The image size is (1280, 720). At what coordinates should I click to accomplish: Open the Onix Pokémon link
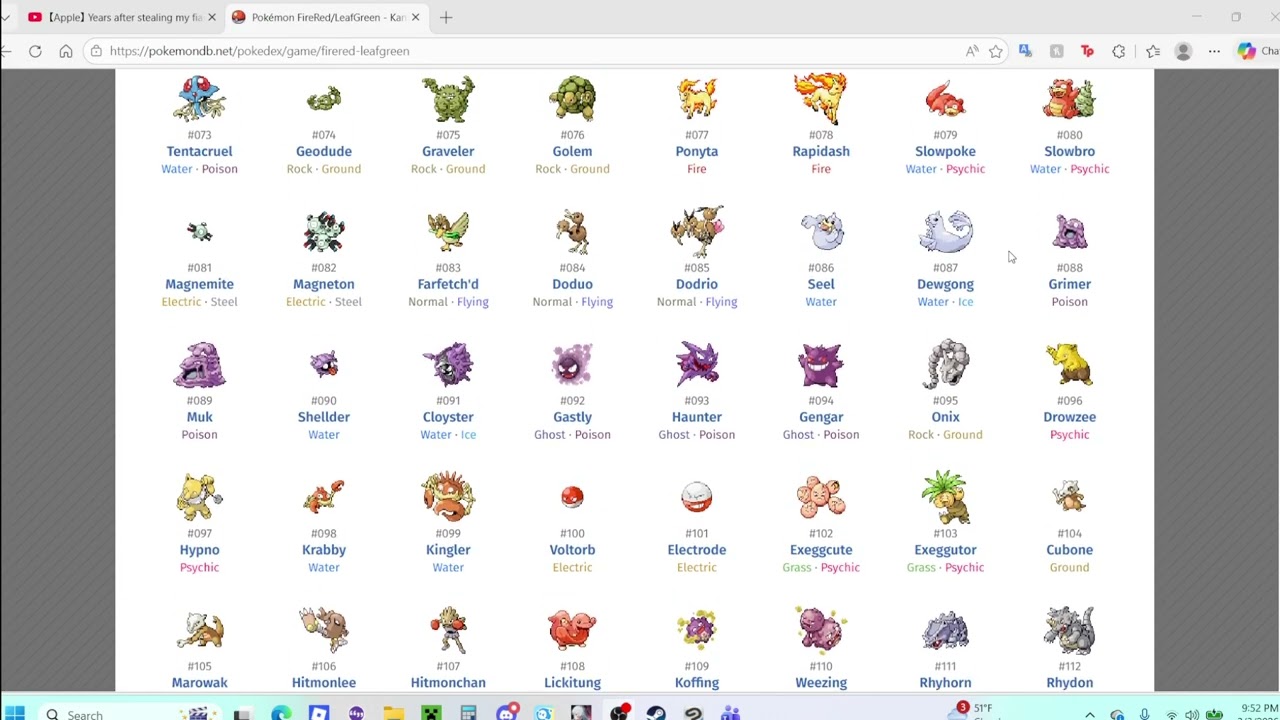[945, 417]
